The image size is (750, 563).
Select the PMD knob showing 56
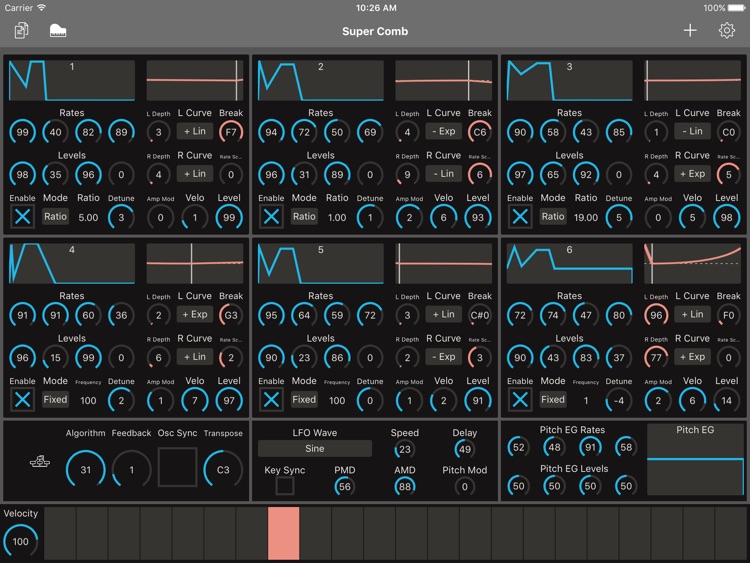344,486
